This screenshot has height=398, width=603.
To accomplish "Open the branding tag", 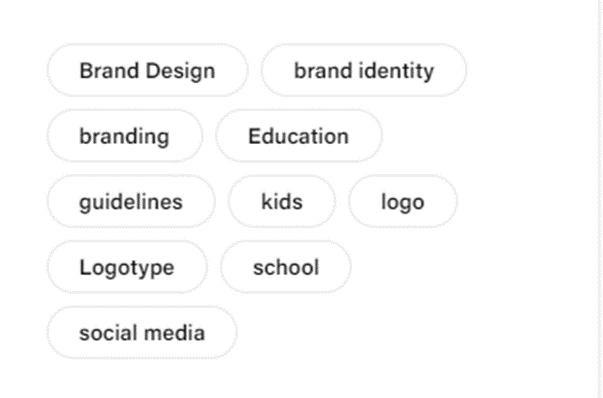I will click(125, 136).
